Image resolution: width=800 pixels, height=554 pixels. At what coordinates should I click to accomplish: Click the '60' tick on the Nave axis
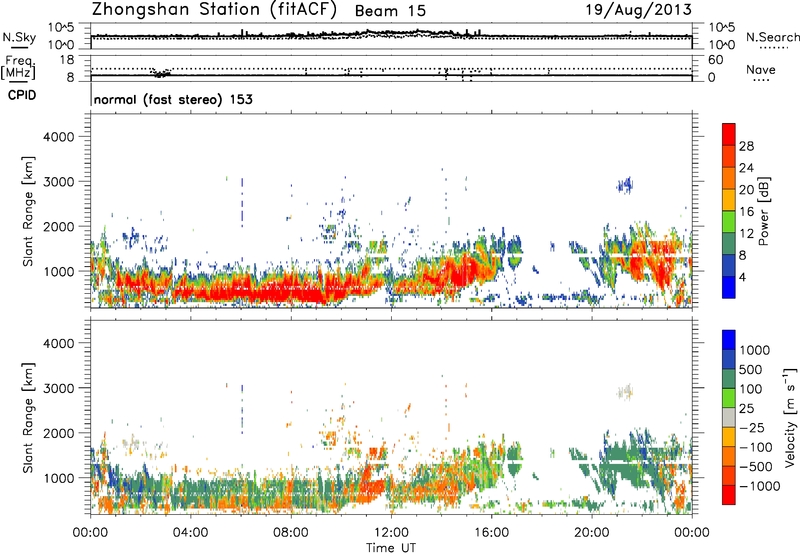pyautogui.click(x=715, y=60)
